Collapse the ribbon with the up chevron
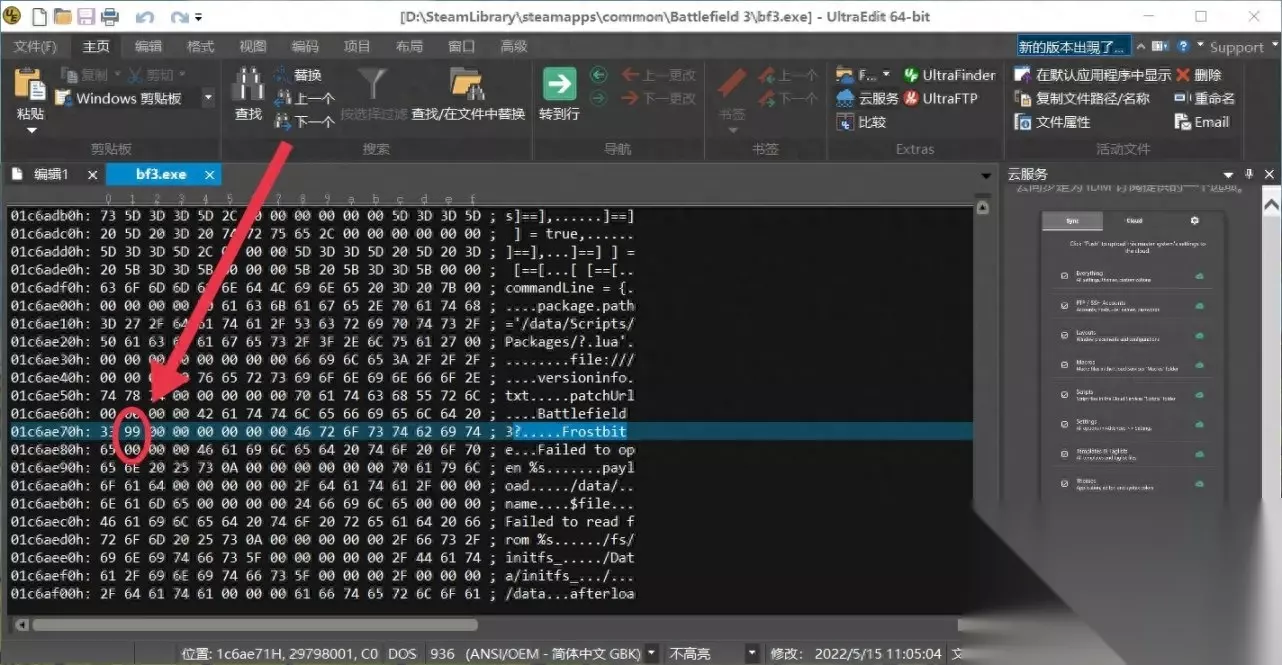 pos(1143,46)
